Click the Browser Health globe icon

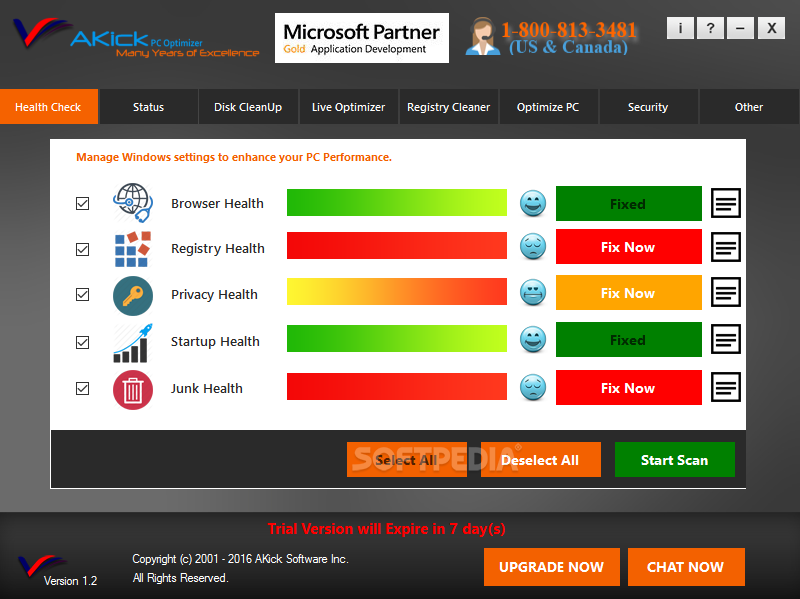[x=133, y=203]
